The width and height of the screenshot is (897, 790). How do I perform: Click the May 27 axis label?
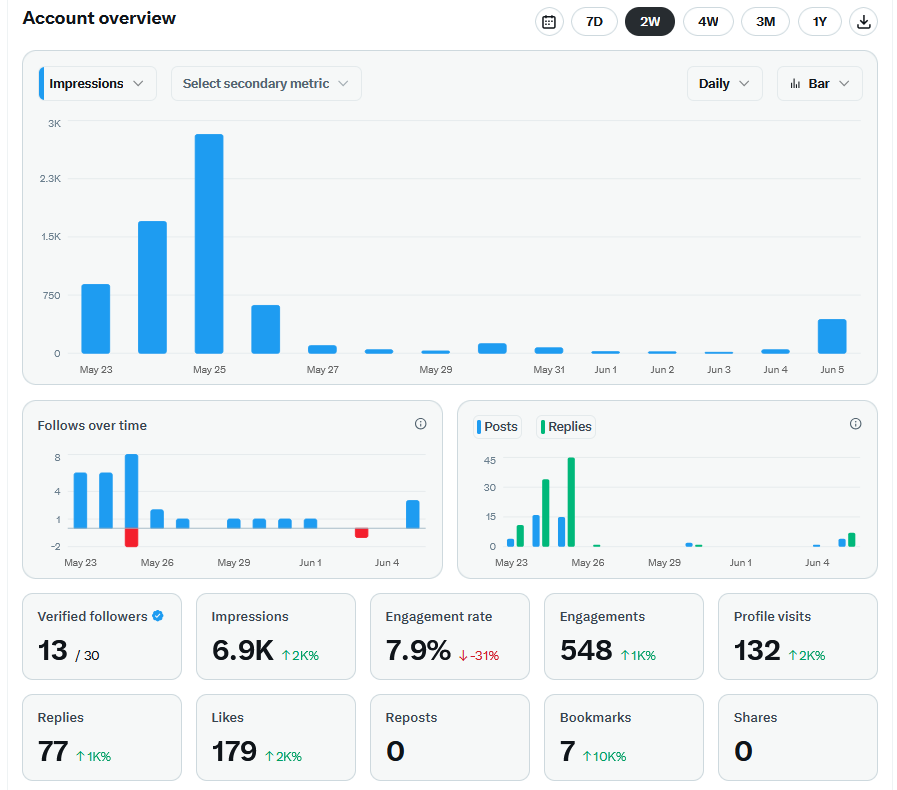tap(323, 370)
